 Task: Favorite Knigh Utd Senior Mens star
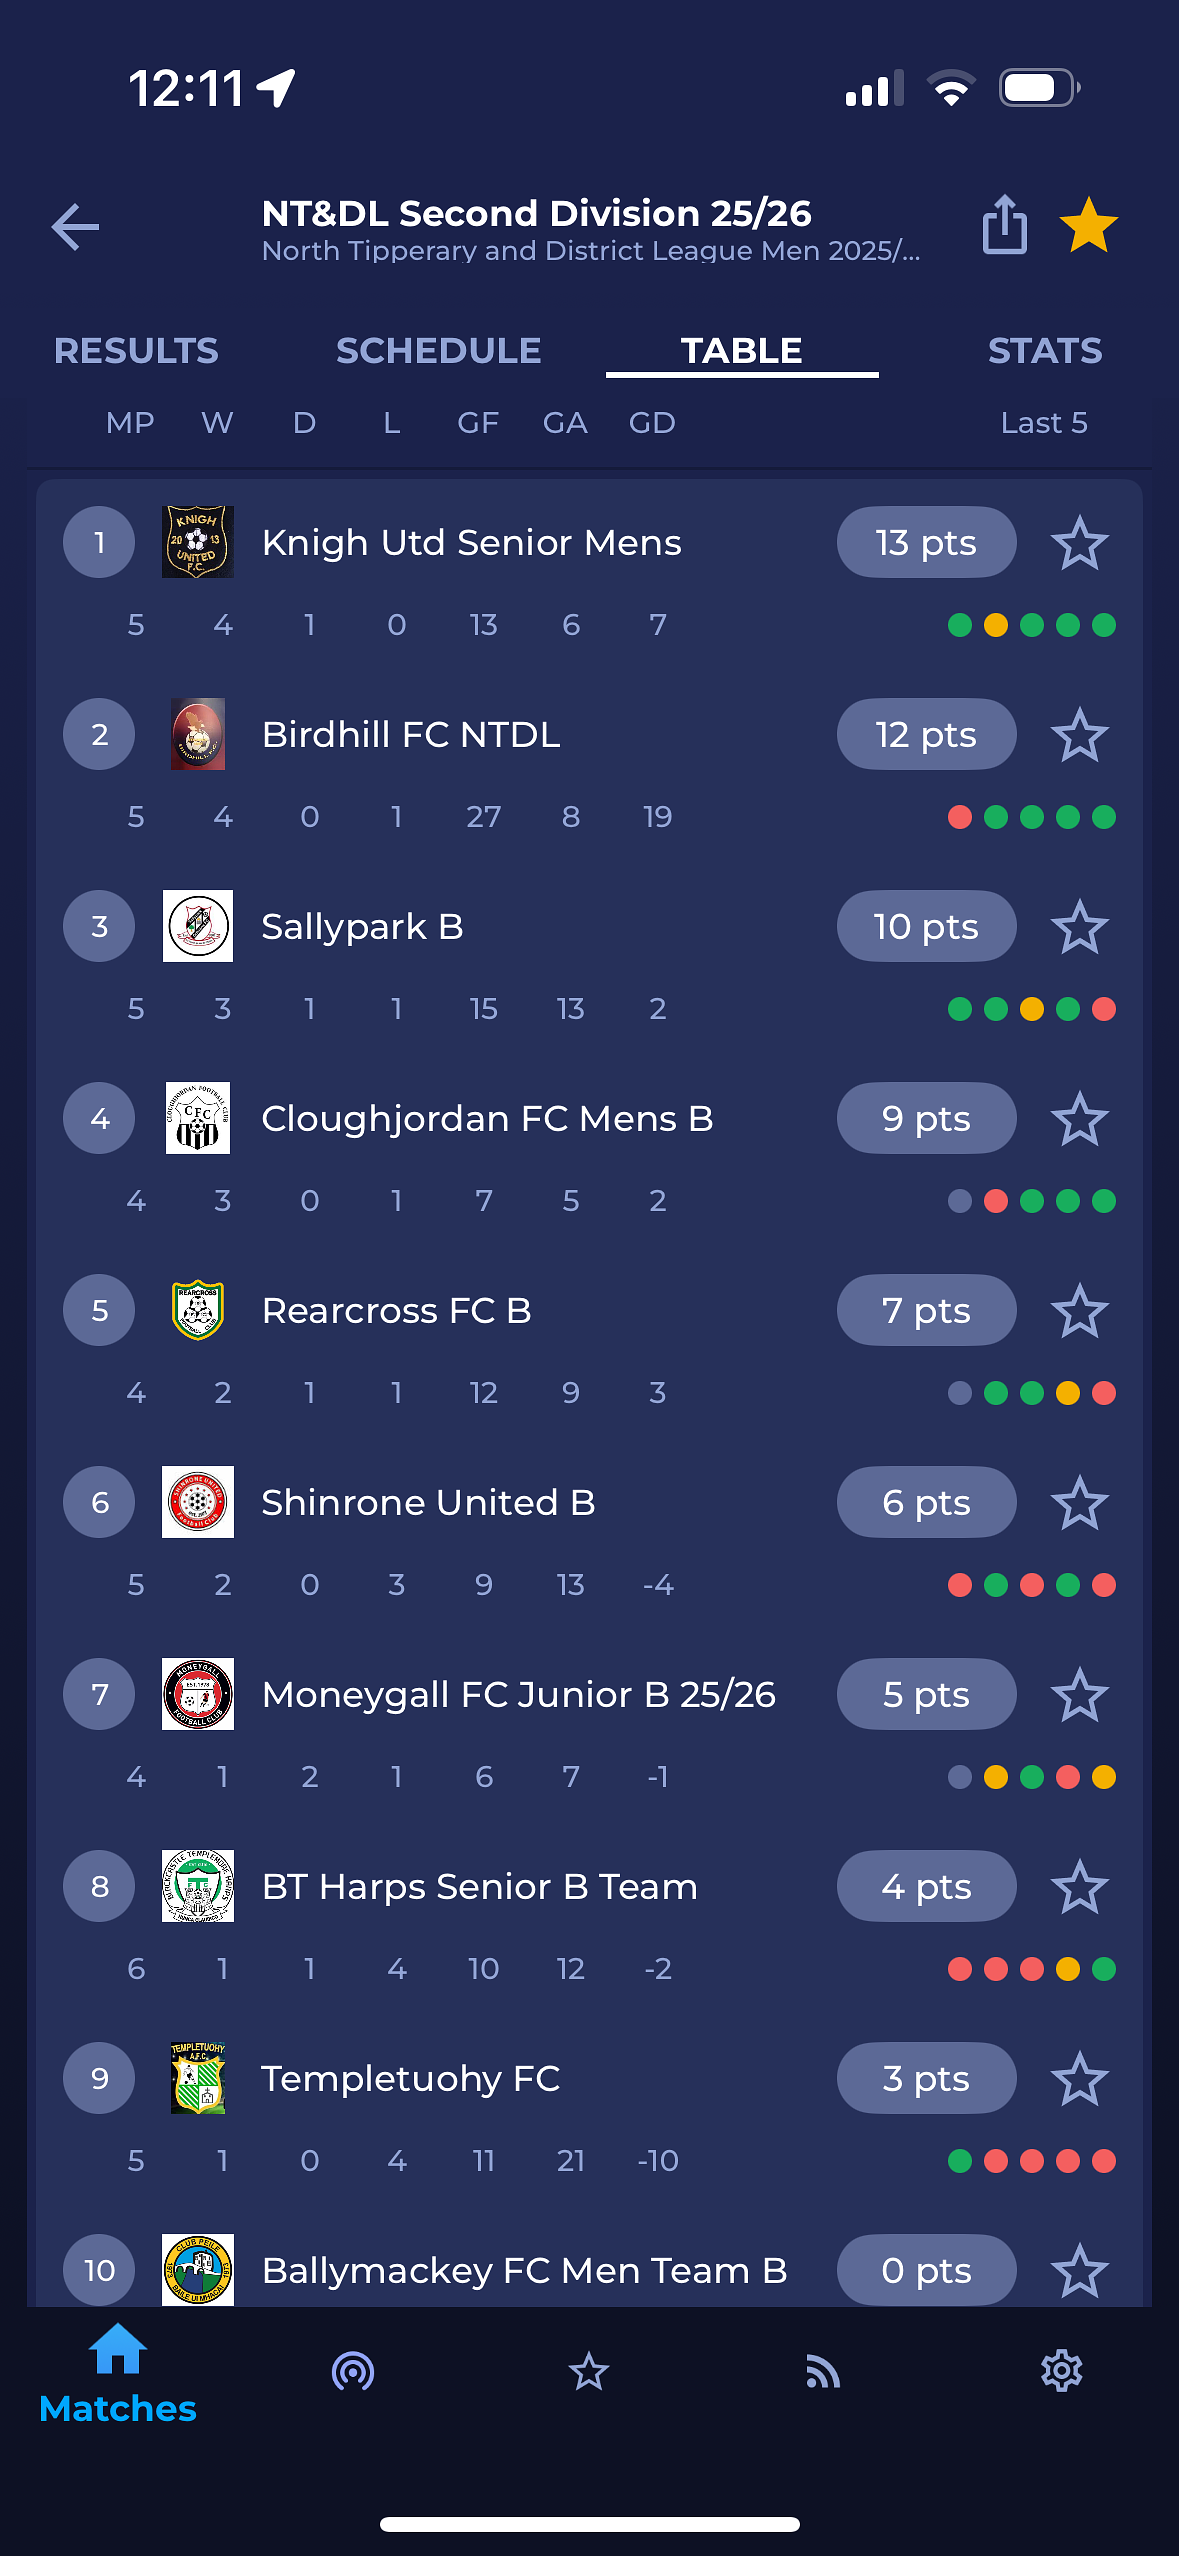pos(1080,543)
